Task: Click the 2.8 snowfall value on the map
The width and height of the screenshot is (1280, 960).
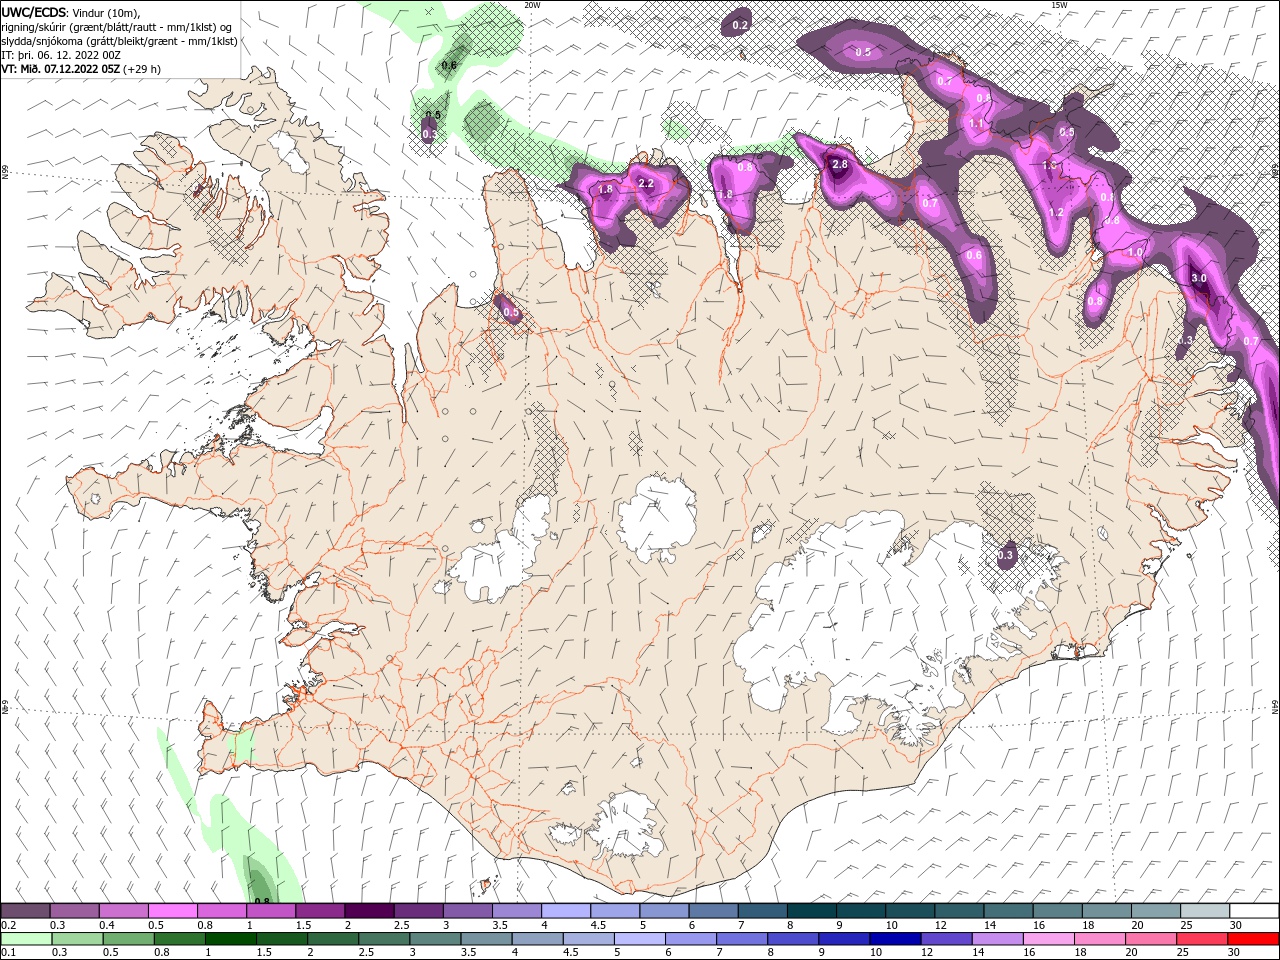Action: point(840,164)
